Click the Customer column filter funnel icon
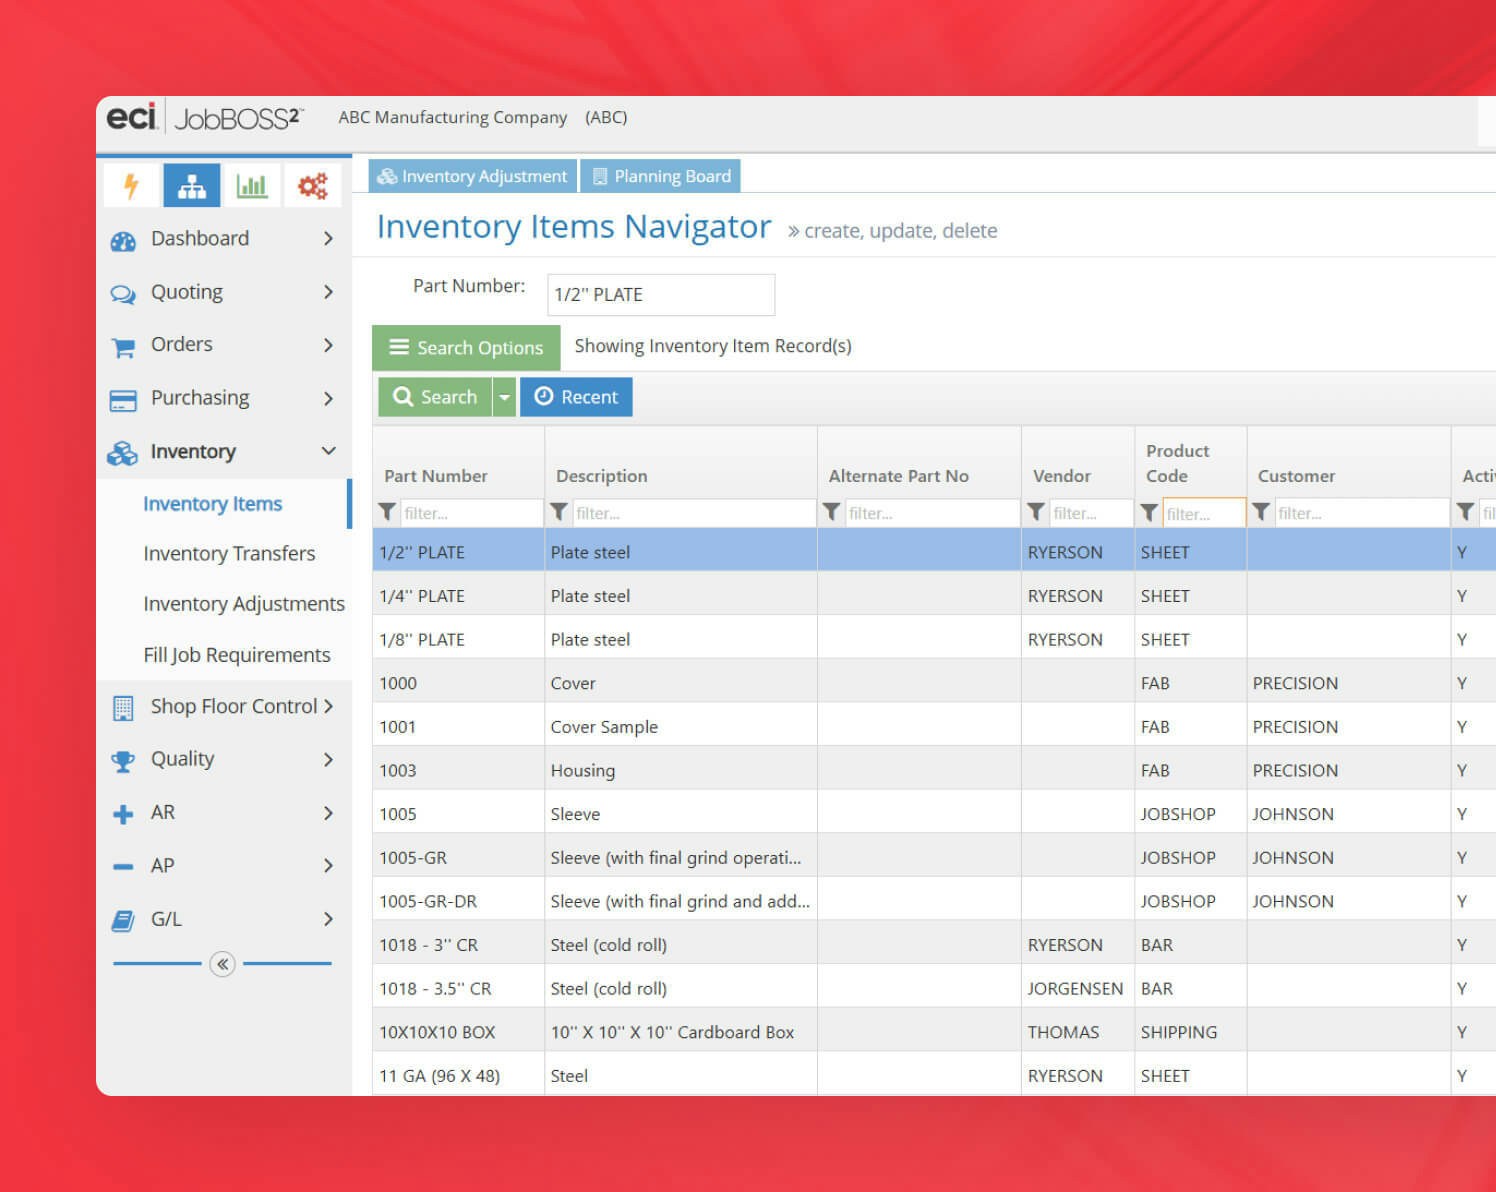The width and height of the screenshot is (1496, 1192). pyautogui.click(x=1261, y=512)
